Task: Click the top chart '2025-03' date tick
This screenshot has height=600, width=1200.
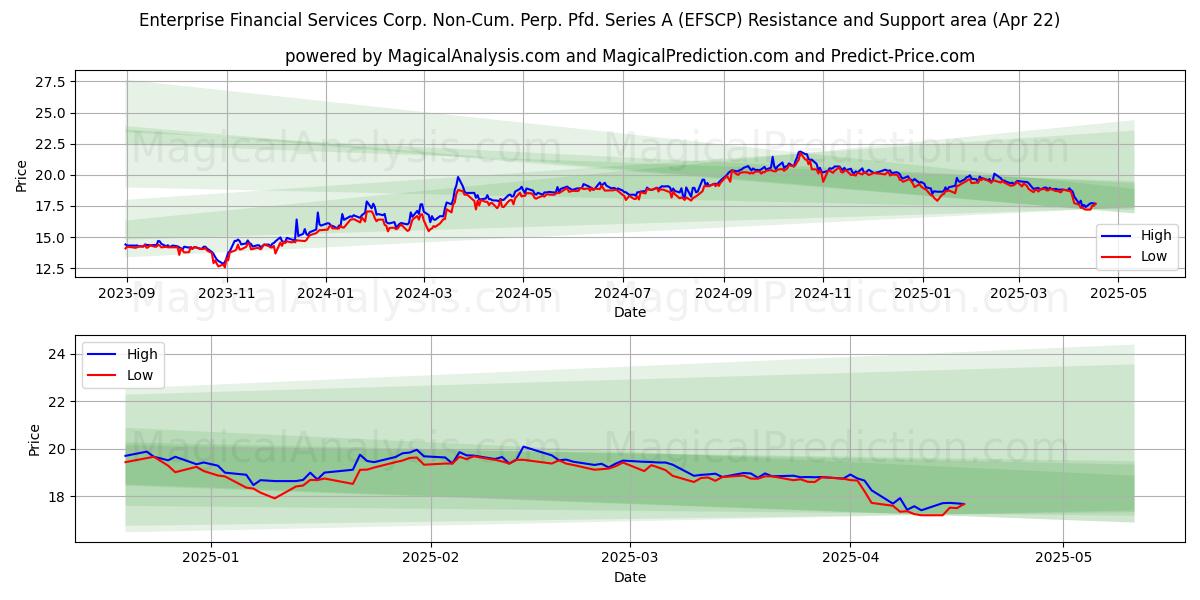Action: coord(1019,294)
